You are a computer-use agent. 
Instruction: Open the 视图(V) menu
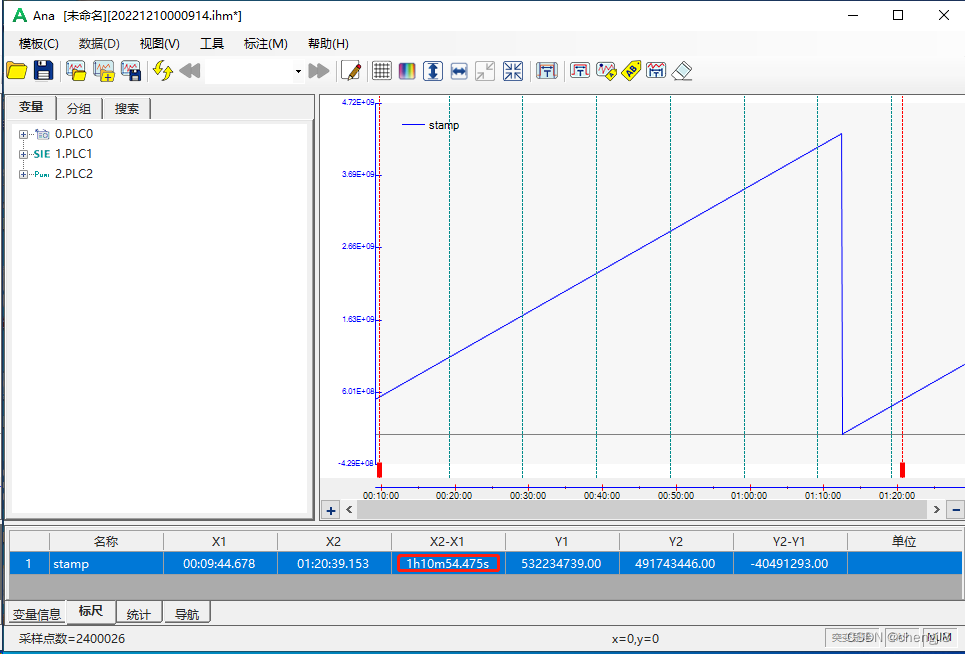pyautogui.click(x=159, y=44)
